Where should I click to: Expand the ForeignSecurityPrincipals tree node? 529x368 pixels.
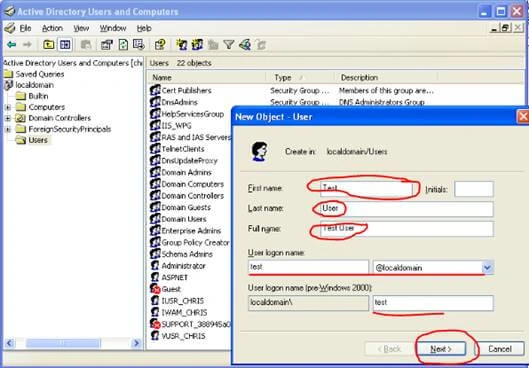[x=8, y=129]
